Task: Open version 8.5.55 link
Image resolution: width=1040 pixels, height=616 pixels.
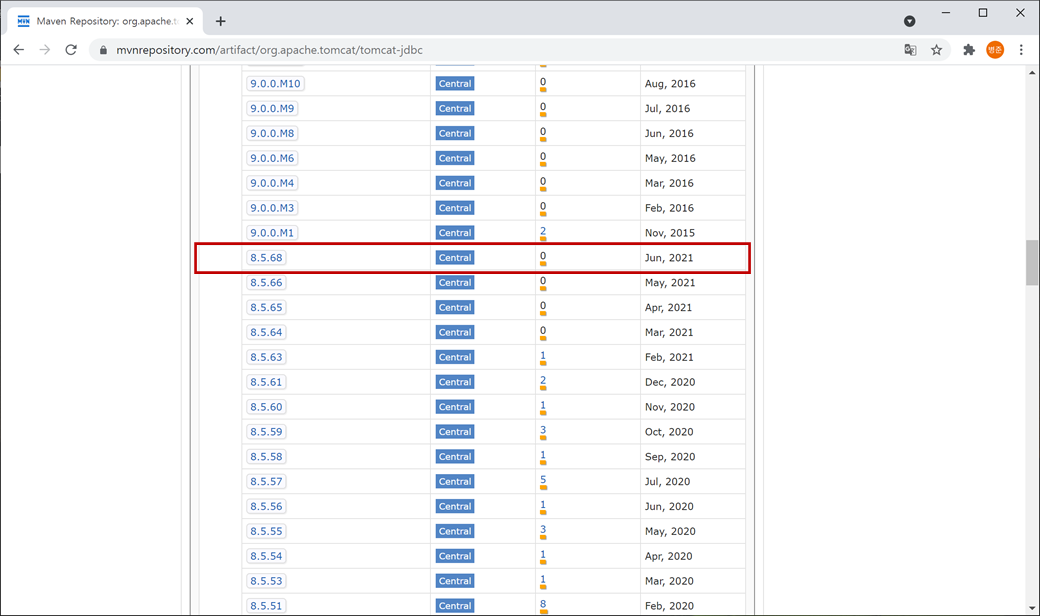Action: [266, 531]
